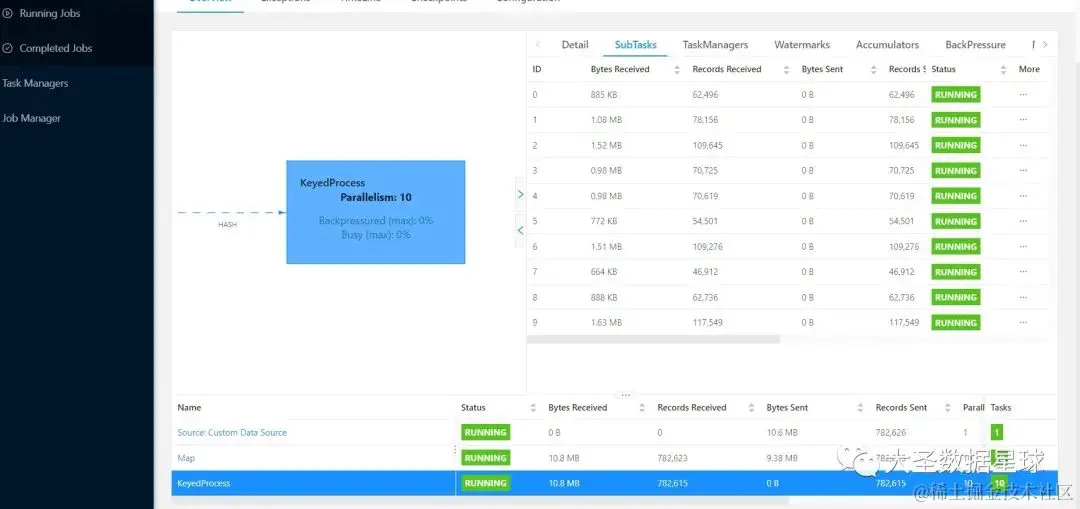Open Job Manager in the sidebar
The image size is (1080, 509).
coord(31,118)
